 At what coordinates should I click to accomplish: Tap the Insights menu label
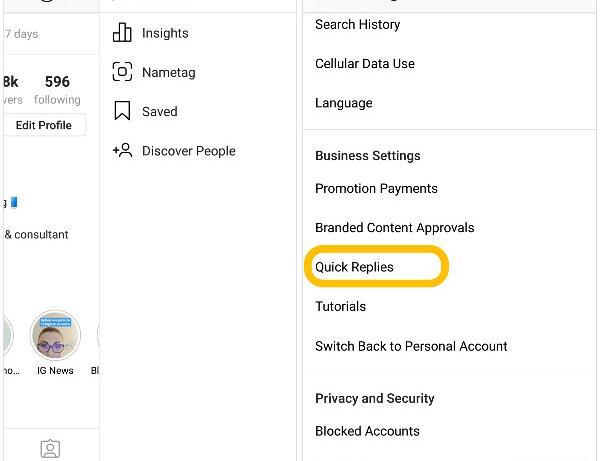pos(165,33)
